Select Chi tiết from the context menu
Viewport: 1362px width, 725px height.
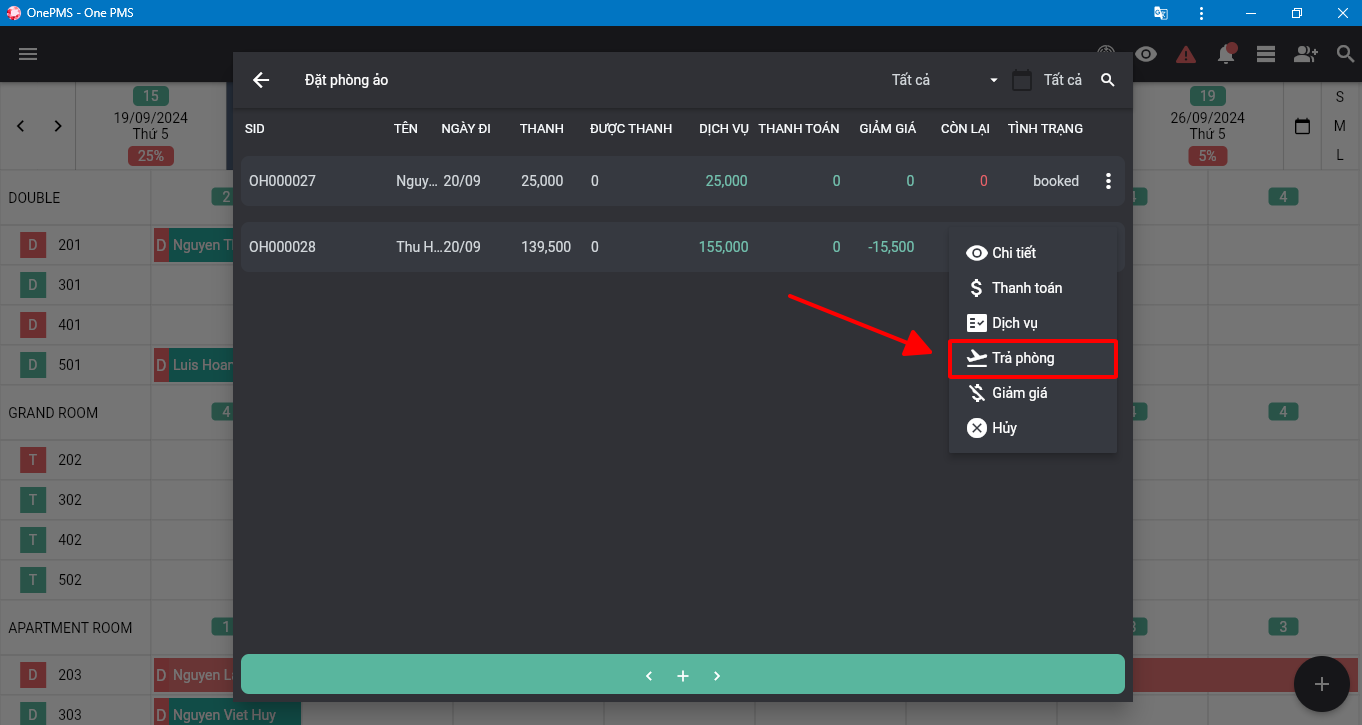[1033, 253]
